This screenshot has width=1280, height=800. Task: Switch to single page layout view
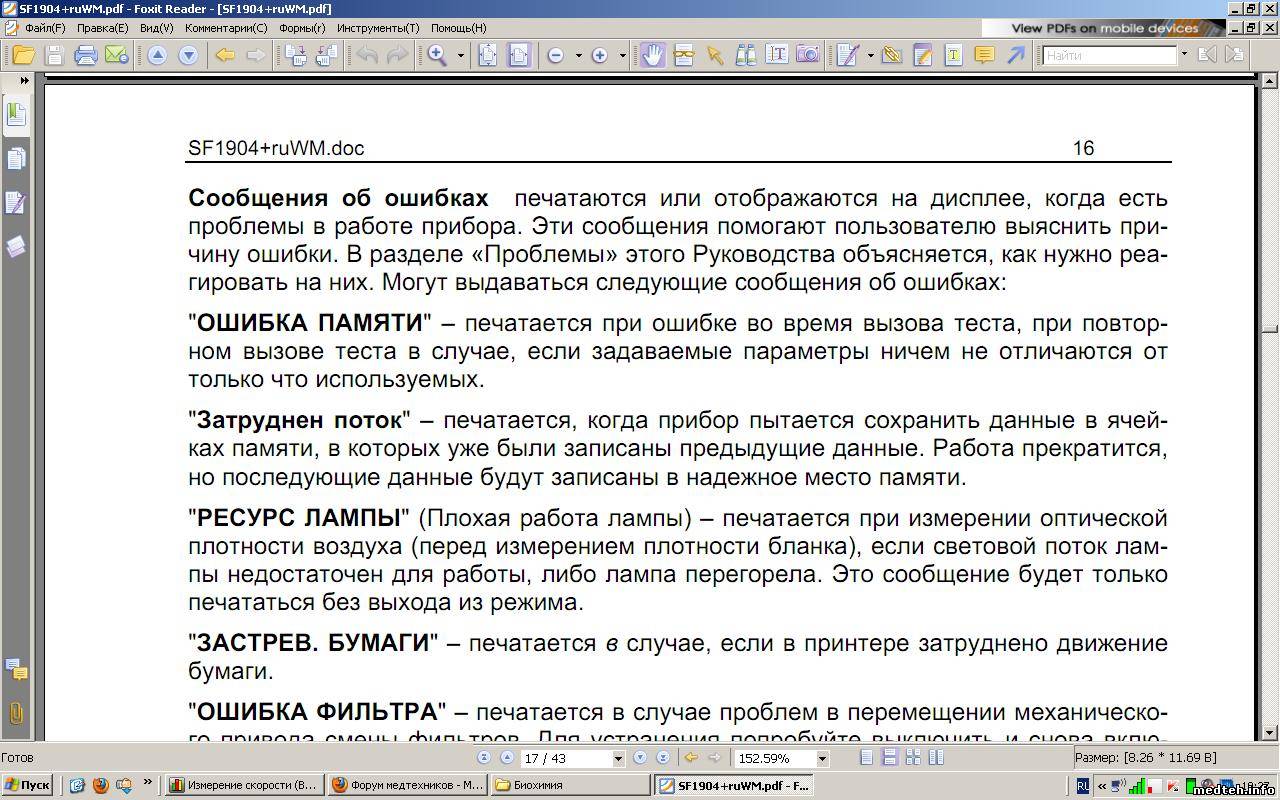click(x=867, y=759)
